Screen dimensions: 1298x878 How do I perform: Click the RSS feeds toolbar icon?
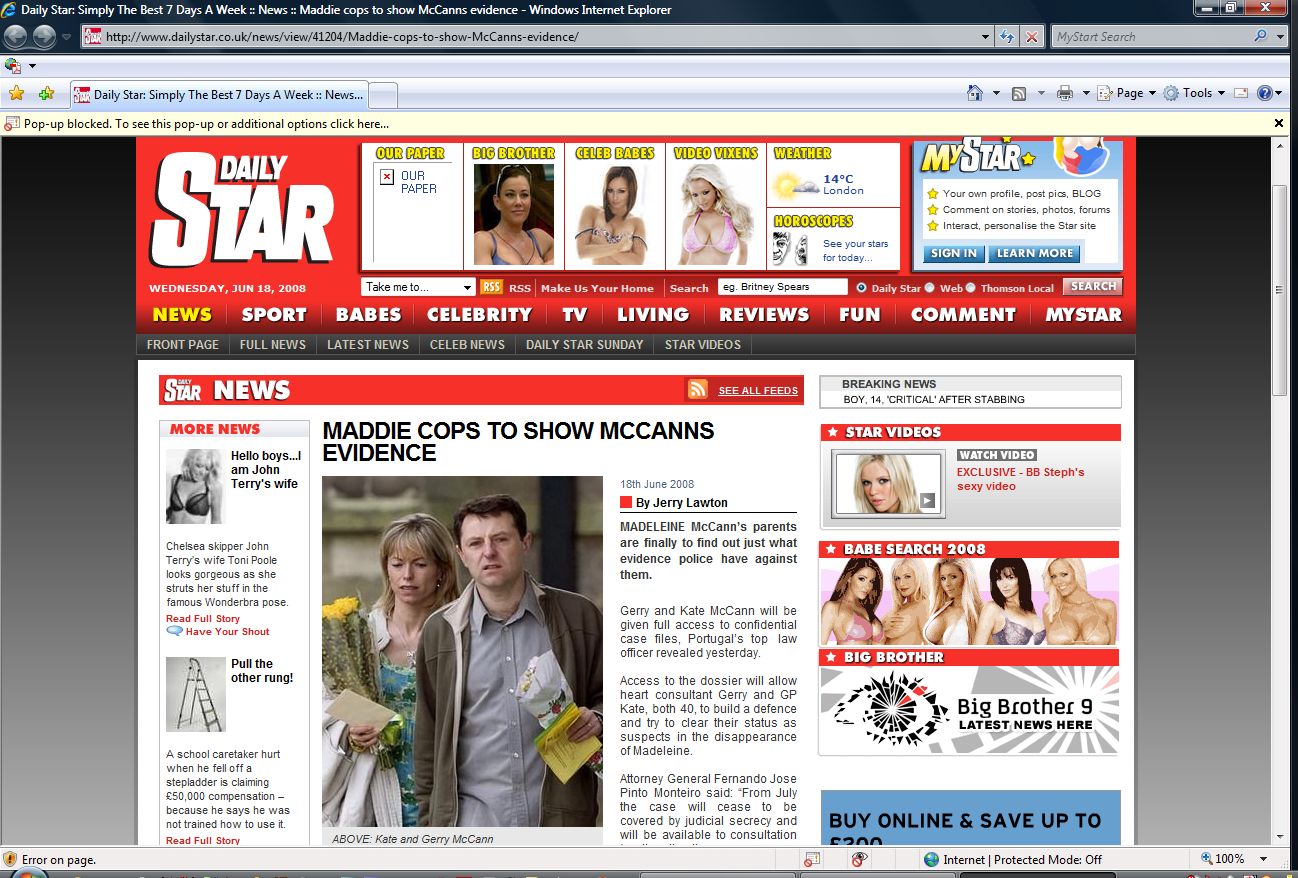pyautogui.click(x=1019, y=93)
